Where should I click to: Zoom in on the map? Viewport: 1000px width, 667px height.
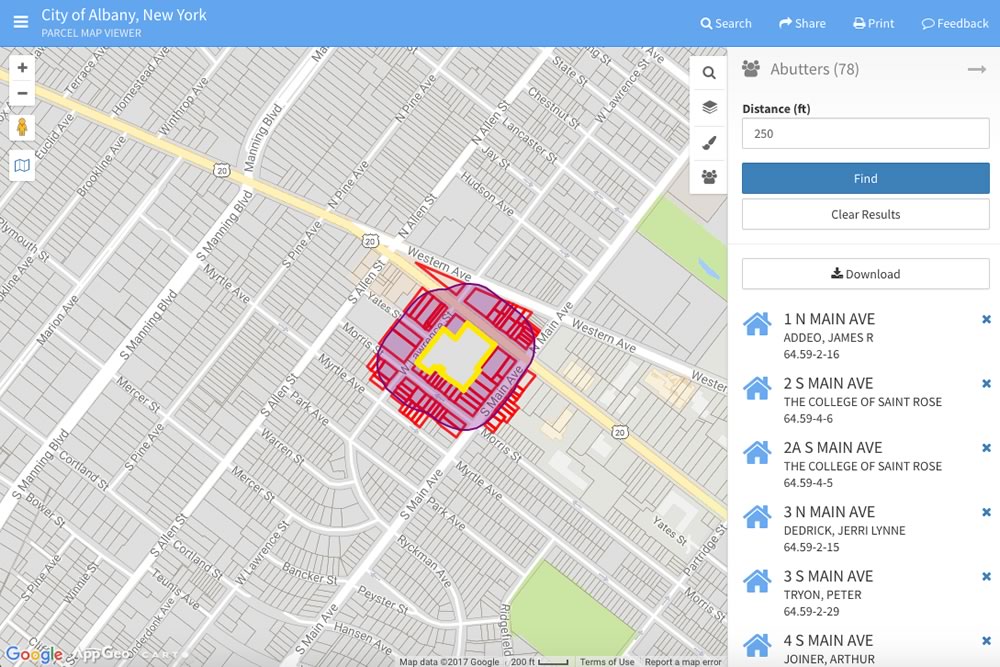tap(22, 68)
